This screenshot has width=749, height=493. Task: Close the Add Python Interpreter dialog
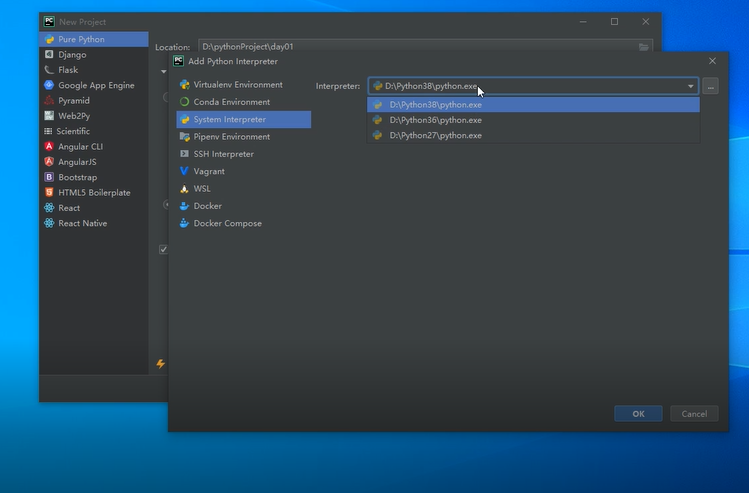click(712, 61)
